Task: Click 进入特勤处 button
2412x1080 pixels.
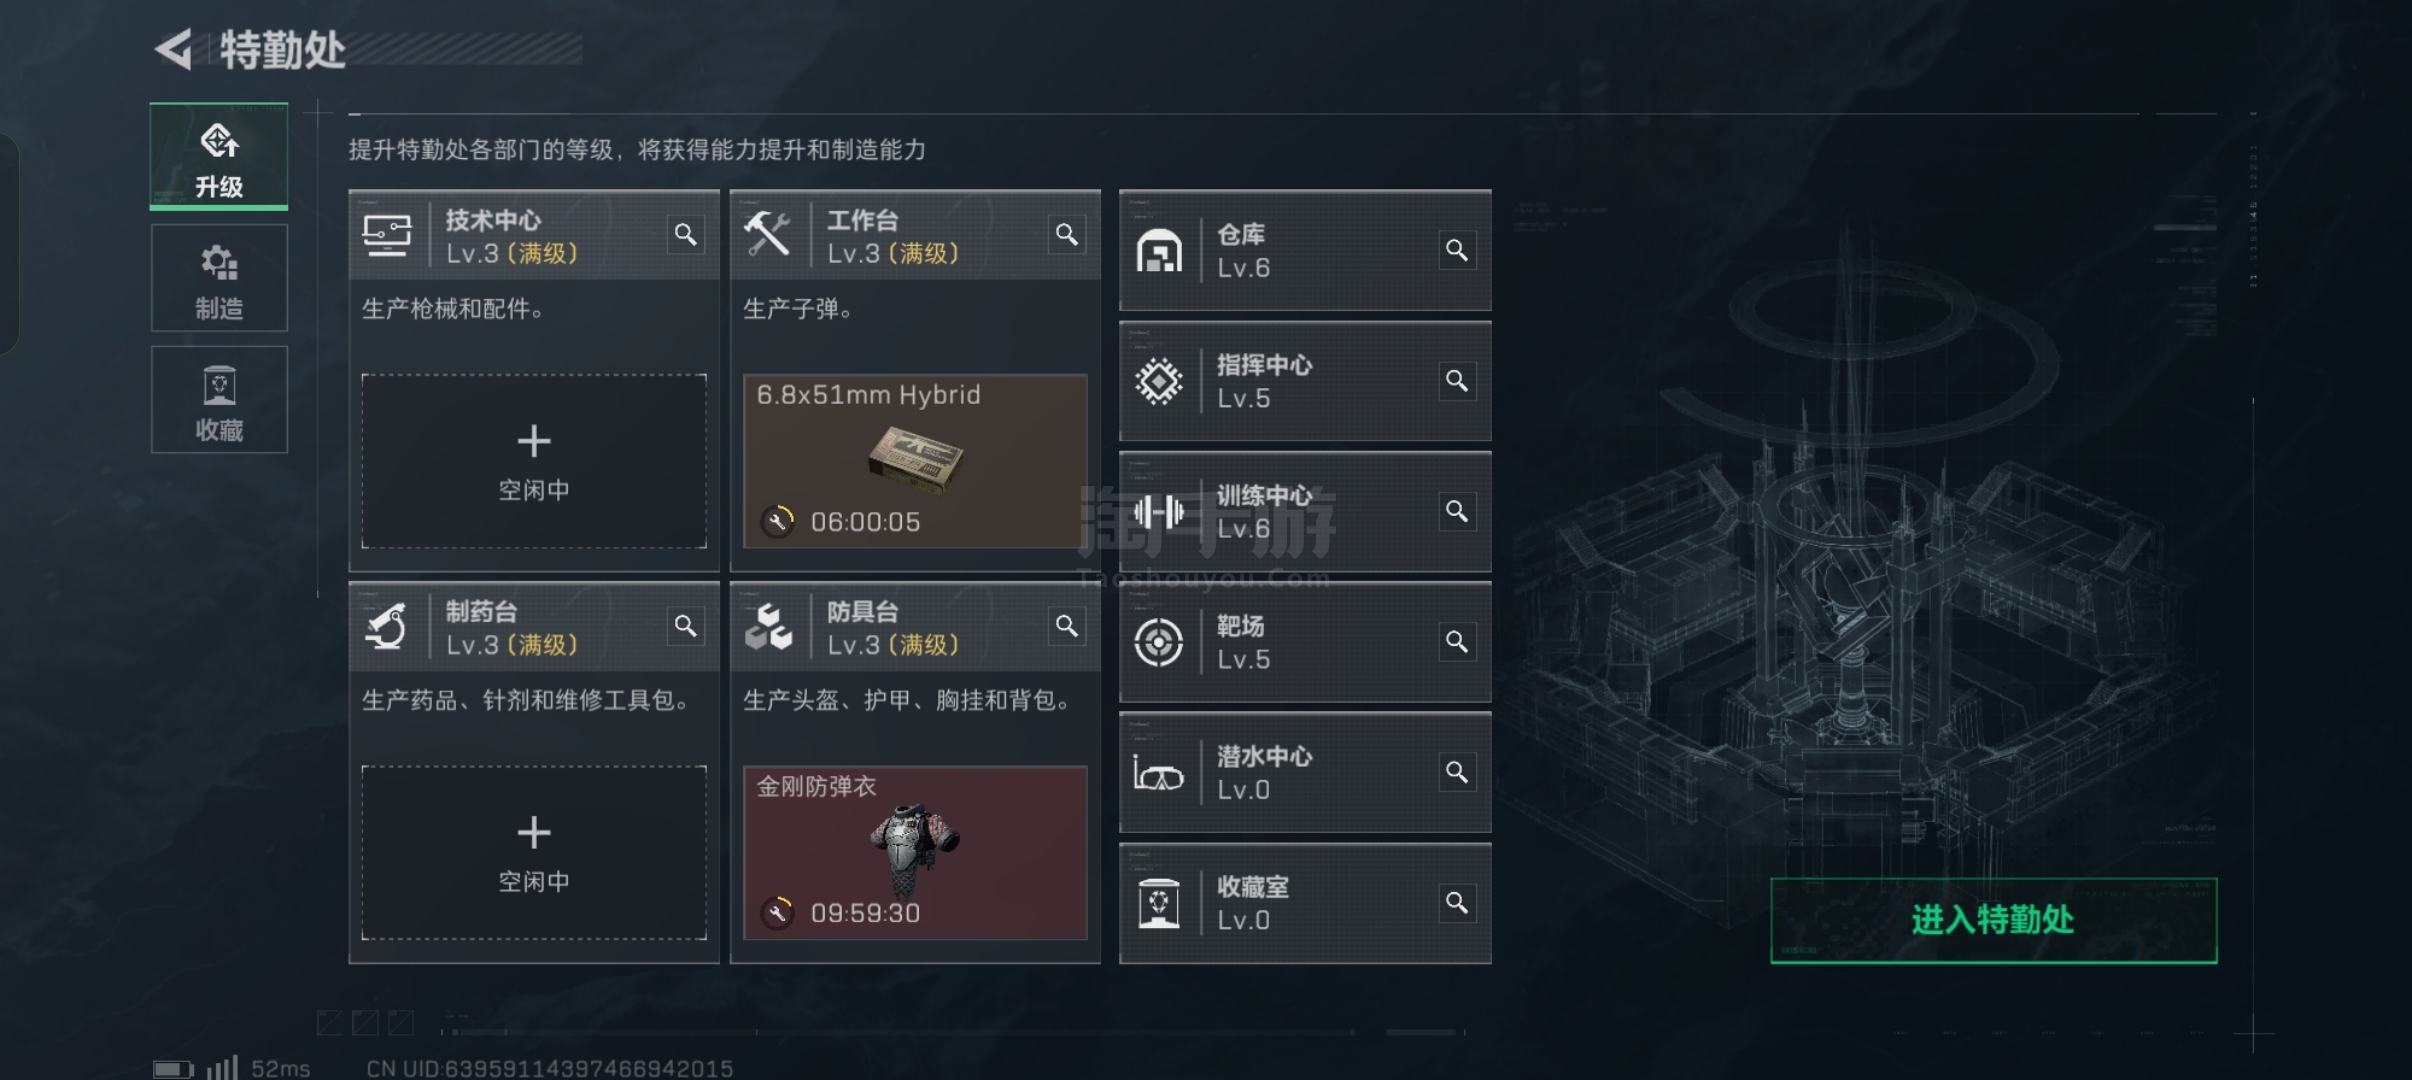Action: coord(1993,920)
